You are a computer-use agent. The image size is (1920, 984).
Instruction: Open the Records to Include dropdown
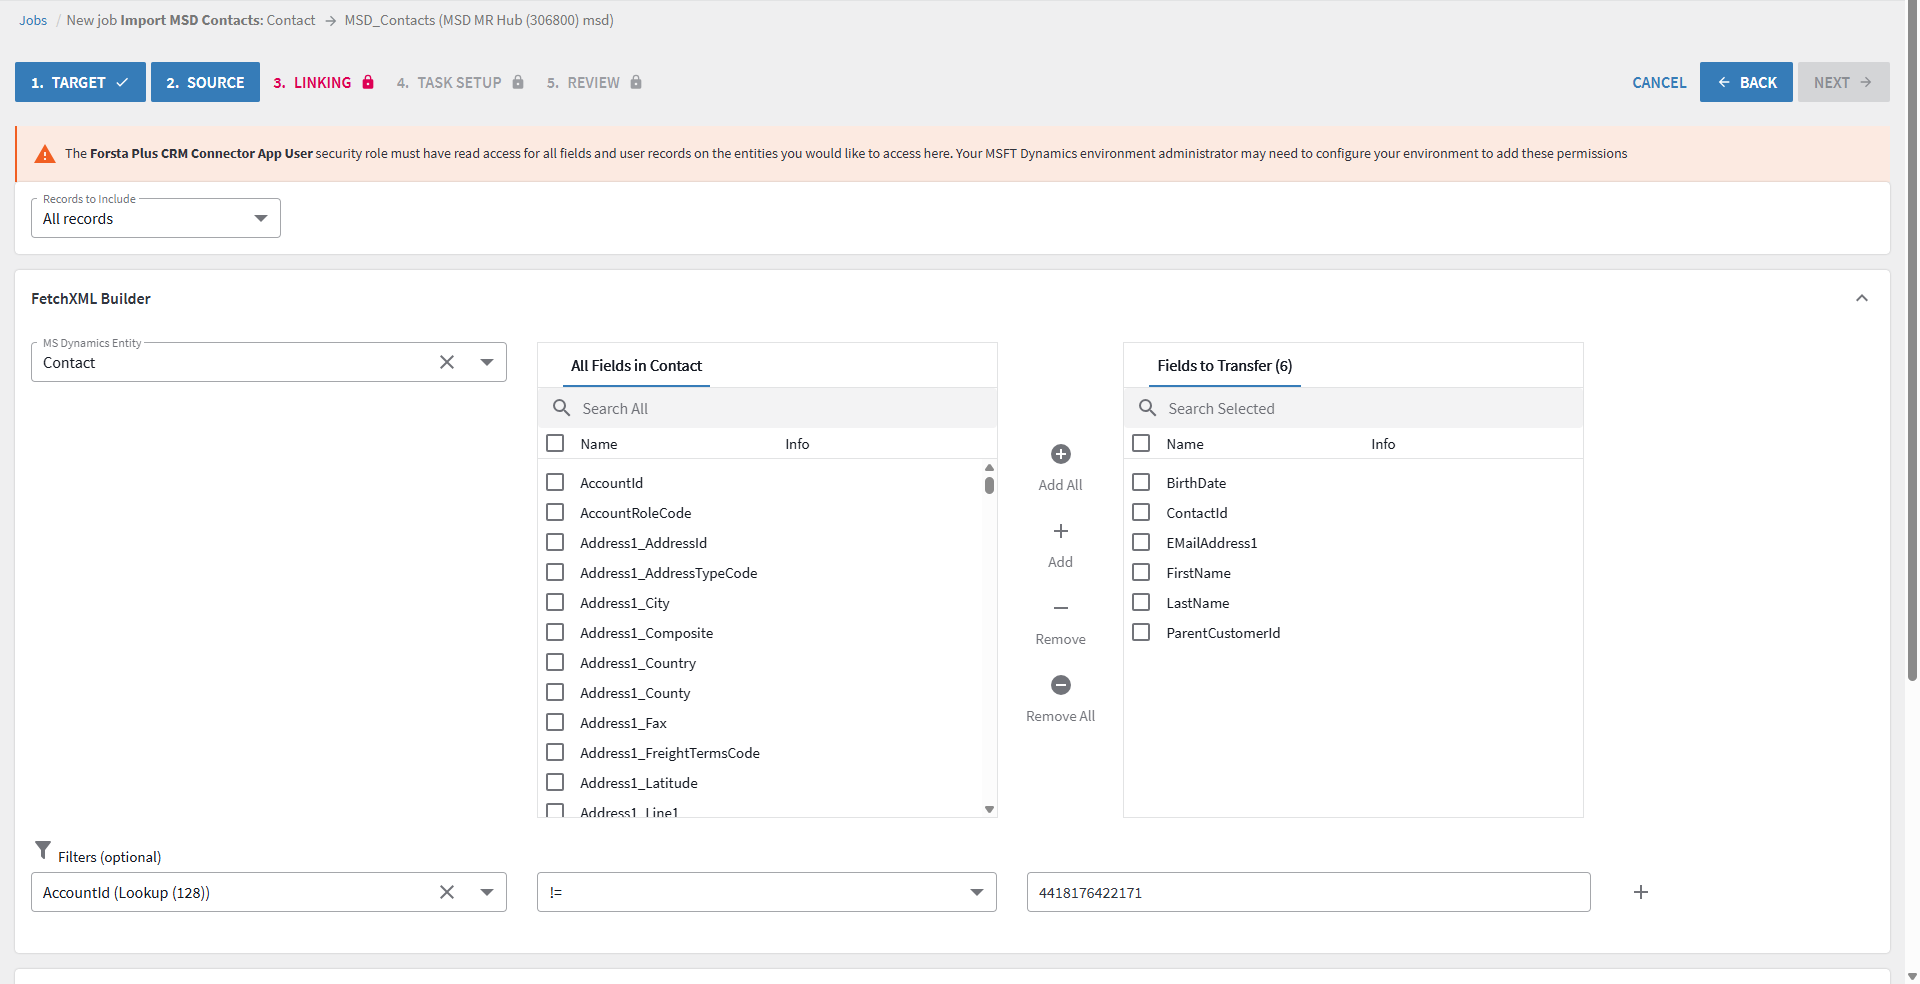click(156, 218)
